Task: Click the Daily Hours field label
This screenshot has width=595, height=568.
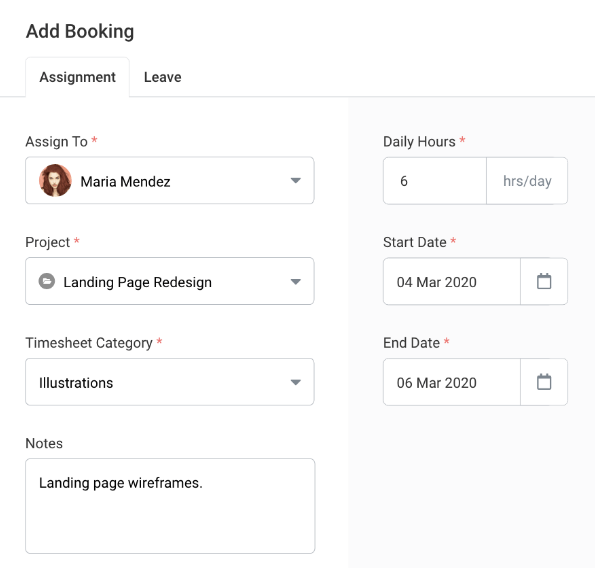Action: click(x=419, y=142)
